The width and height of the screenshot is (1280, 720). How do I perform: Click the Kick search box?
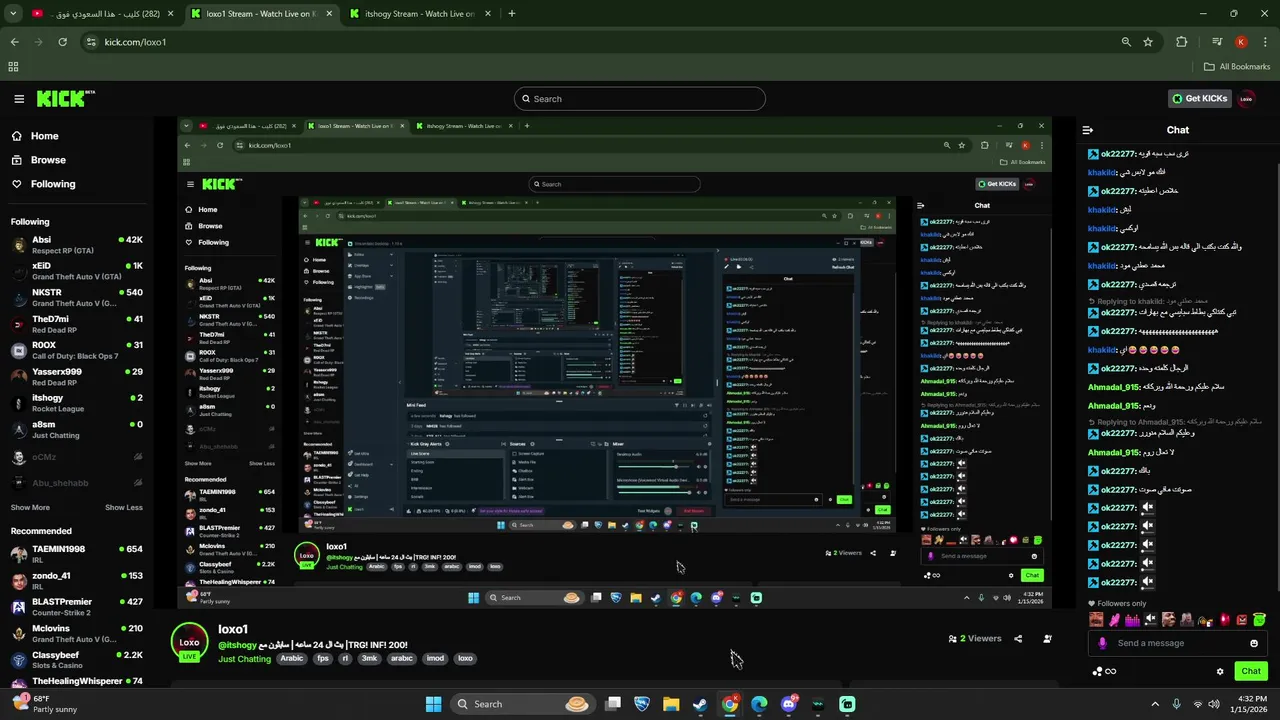tap(640, 99)
